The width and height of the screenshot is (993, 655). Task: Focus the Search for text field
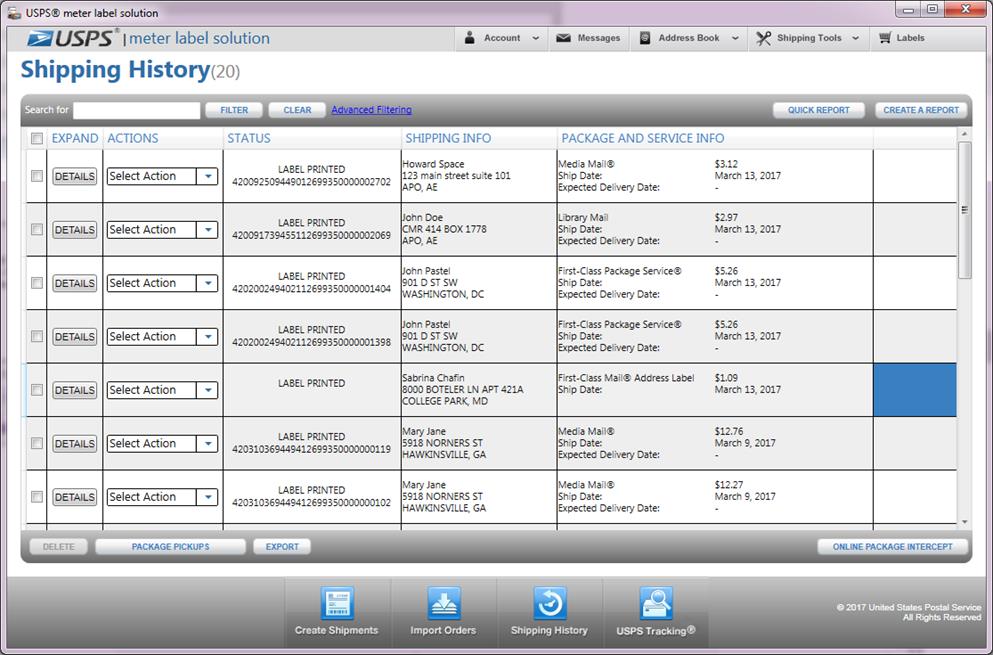pos(137,110)
